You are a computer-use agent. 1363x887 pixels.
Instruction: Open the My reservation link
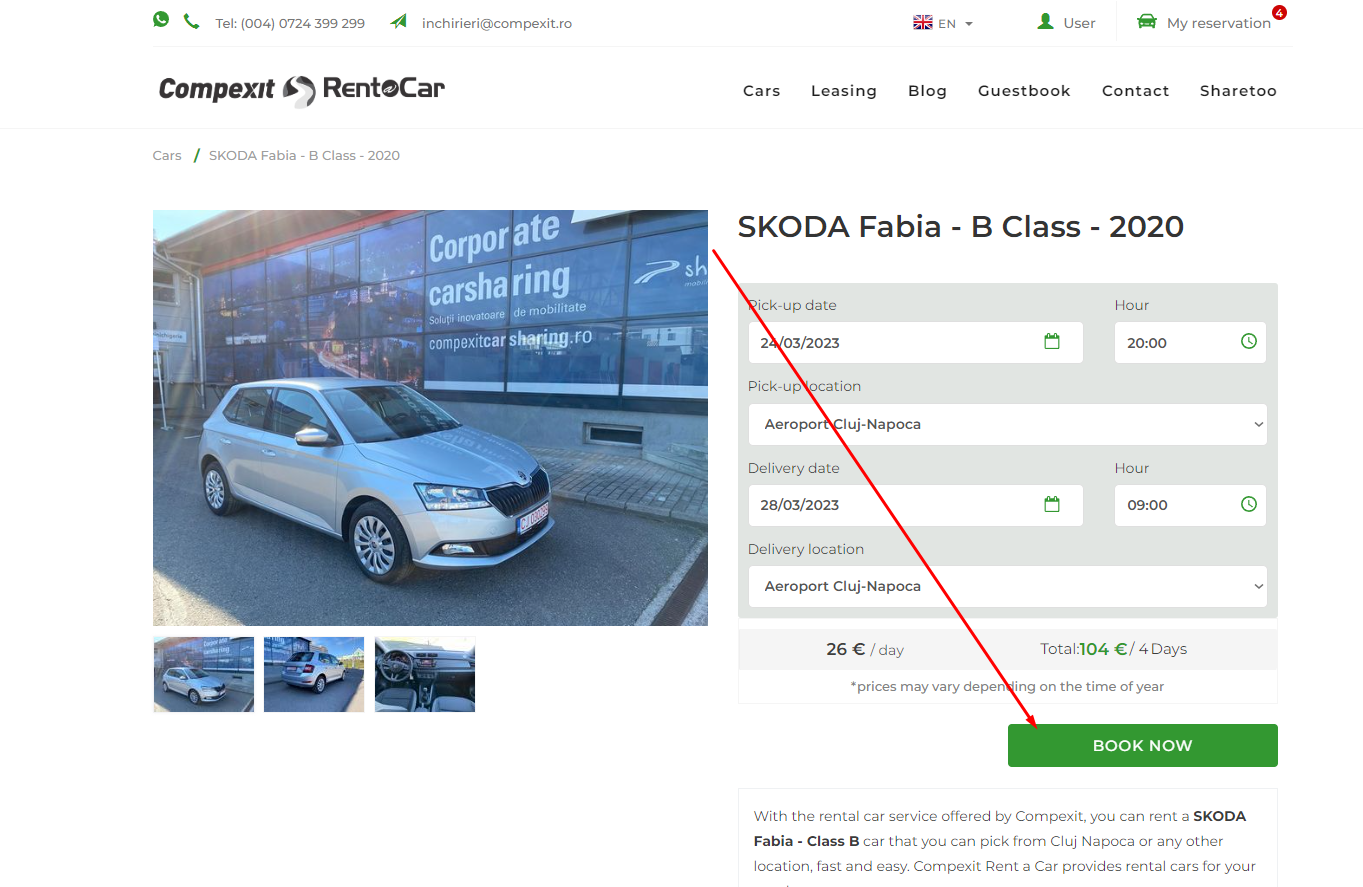[1218, 23]
